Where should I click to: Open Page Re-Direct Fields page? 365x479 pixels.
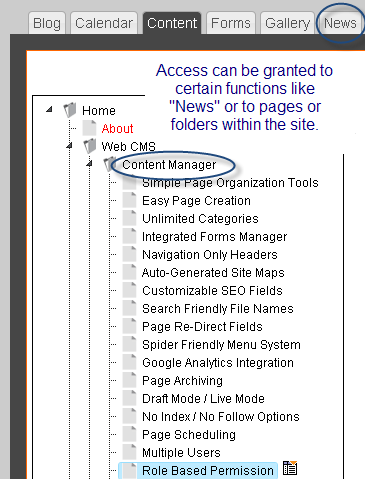[202, 326]
